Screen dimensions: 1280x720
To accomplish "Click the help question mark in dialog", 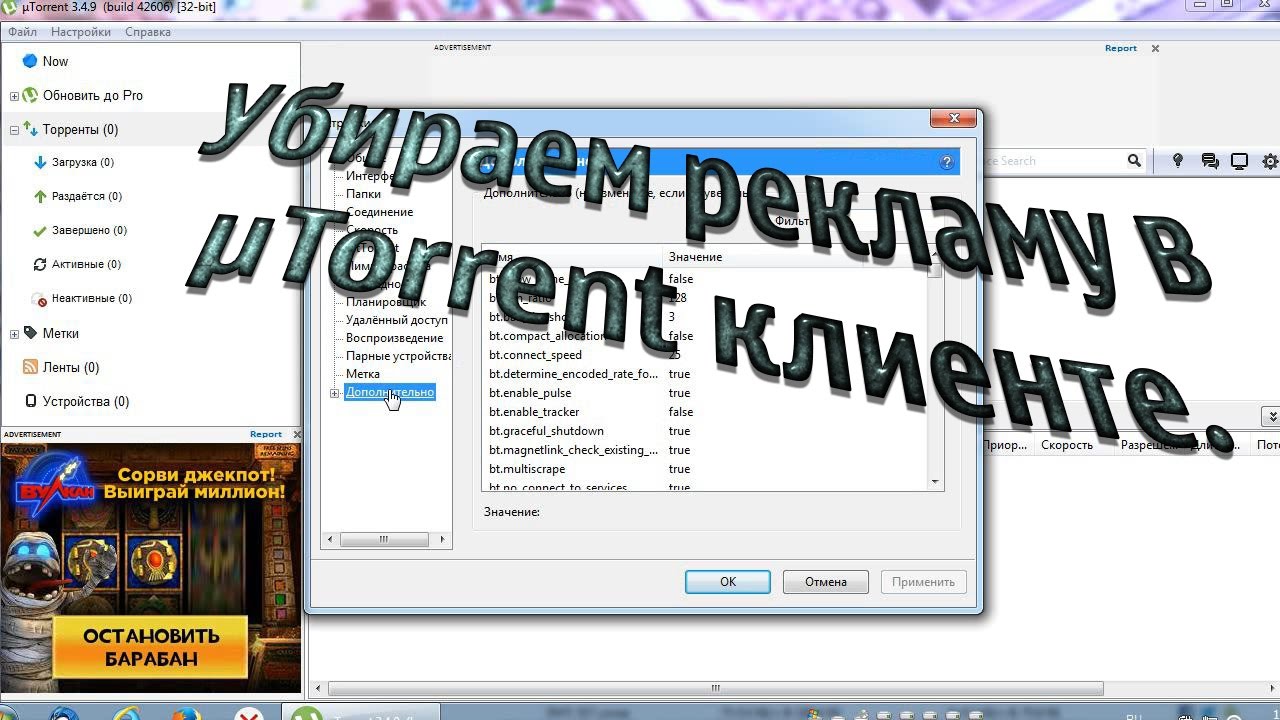I will click(x=947, y=162).
